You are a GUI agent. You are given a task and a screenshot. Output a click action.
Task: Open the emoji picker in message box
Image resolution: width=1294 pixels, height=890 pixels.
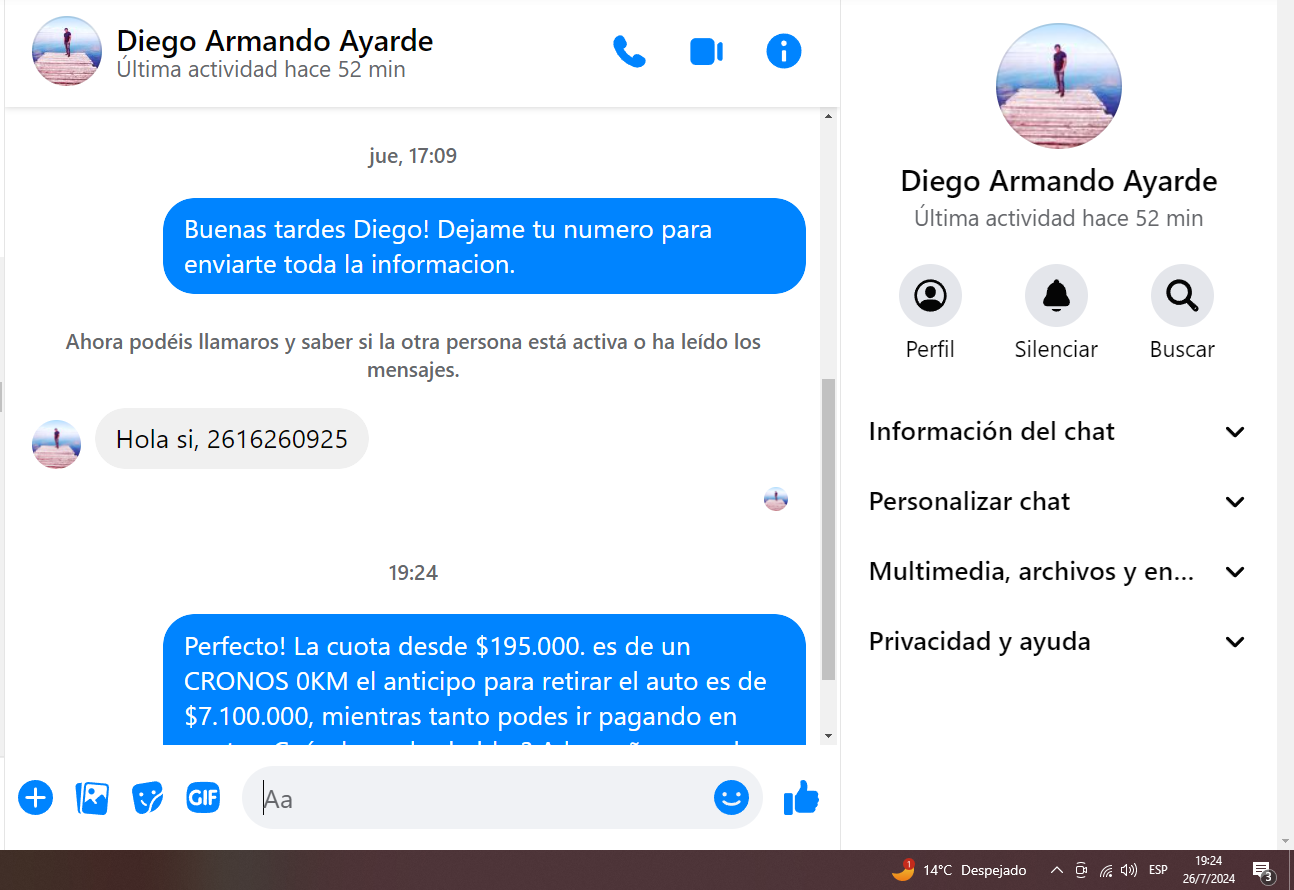(x=731, y=798)
